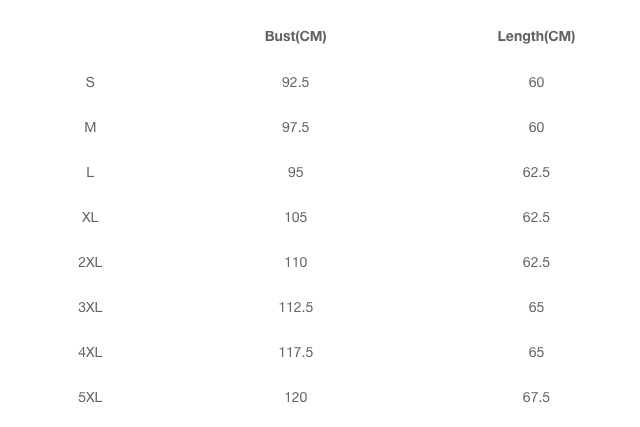
Task: Click the XL size row label
Action: pyautogui.click(x=90, y=217)
